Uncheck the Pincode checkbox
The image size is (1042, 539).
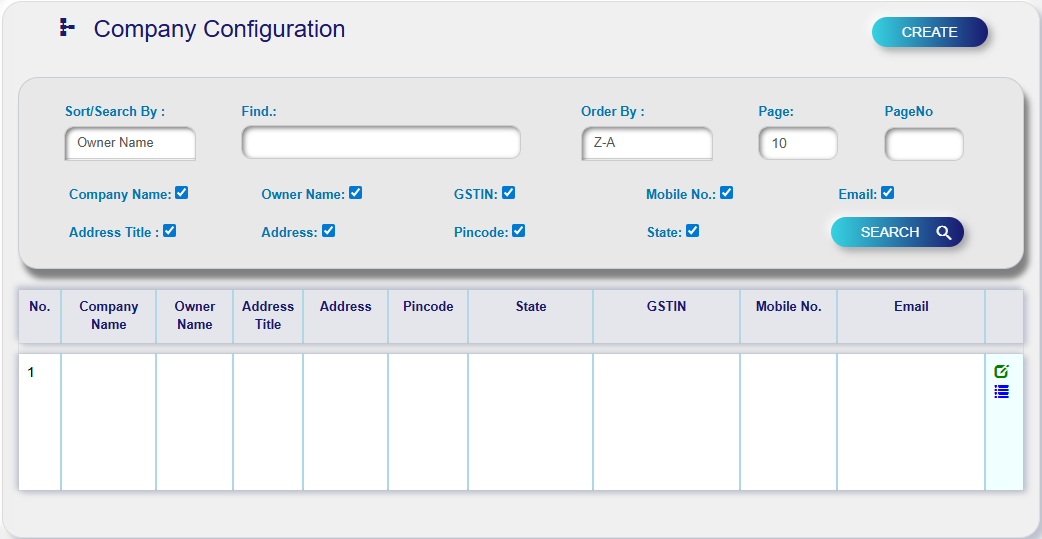click(518, 231)
